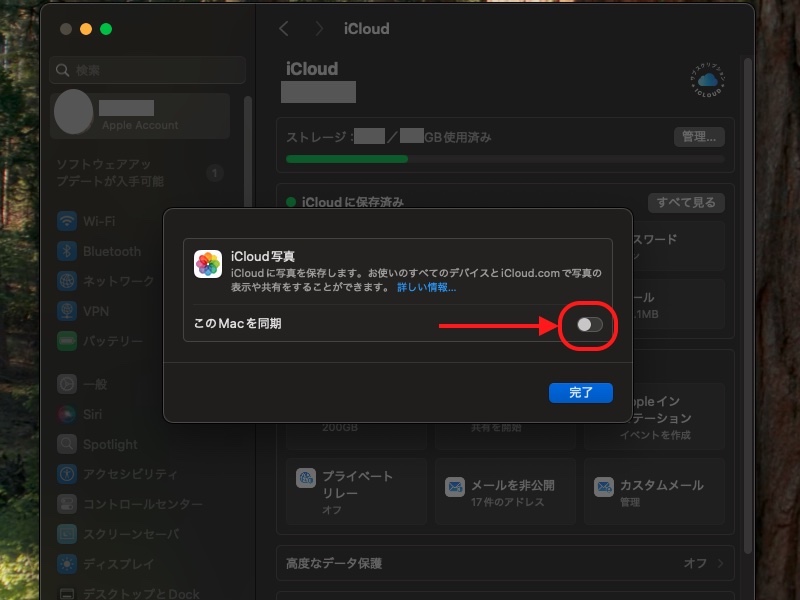Image resolution: width=800 pixels, height=600 pixels.
Task: Enable the このMacを同期 toggle
Action: pos(590,325)
